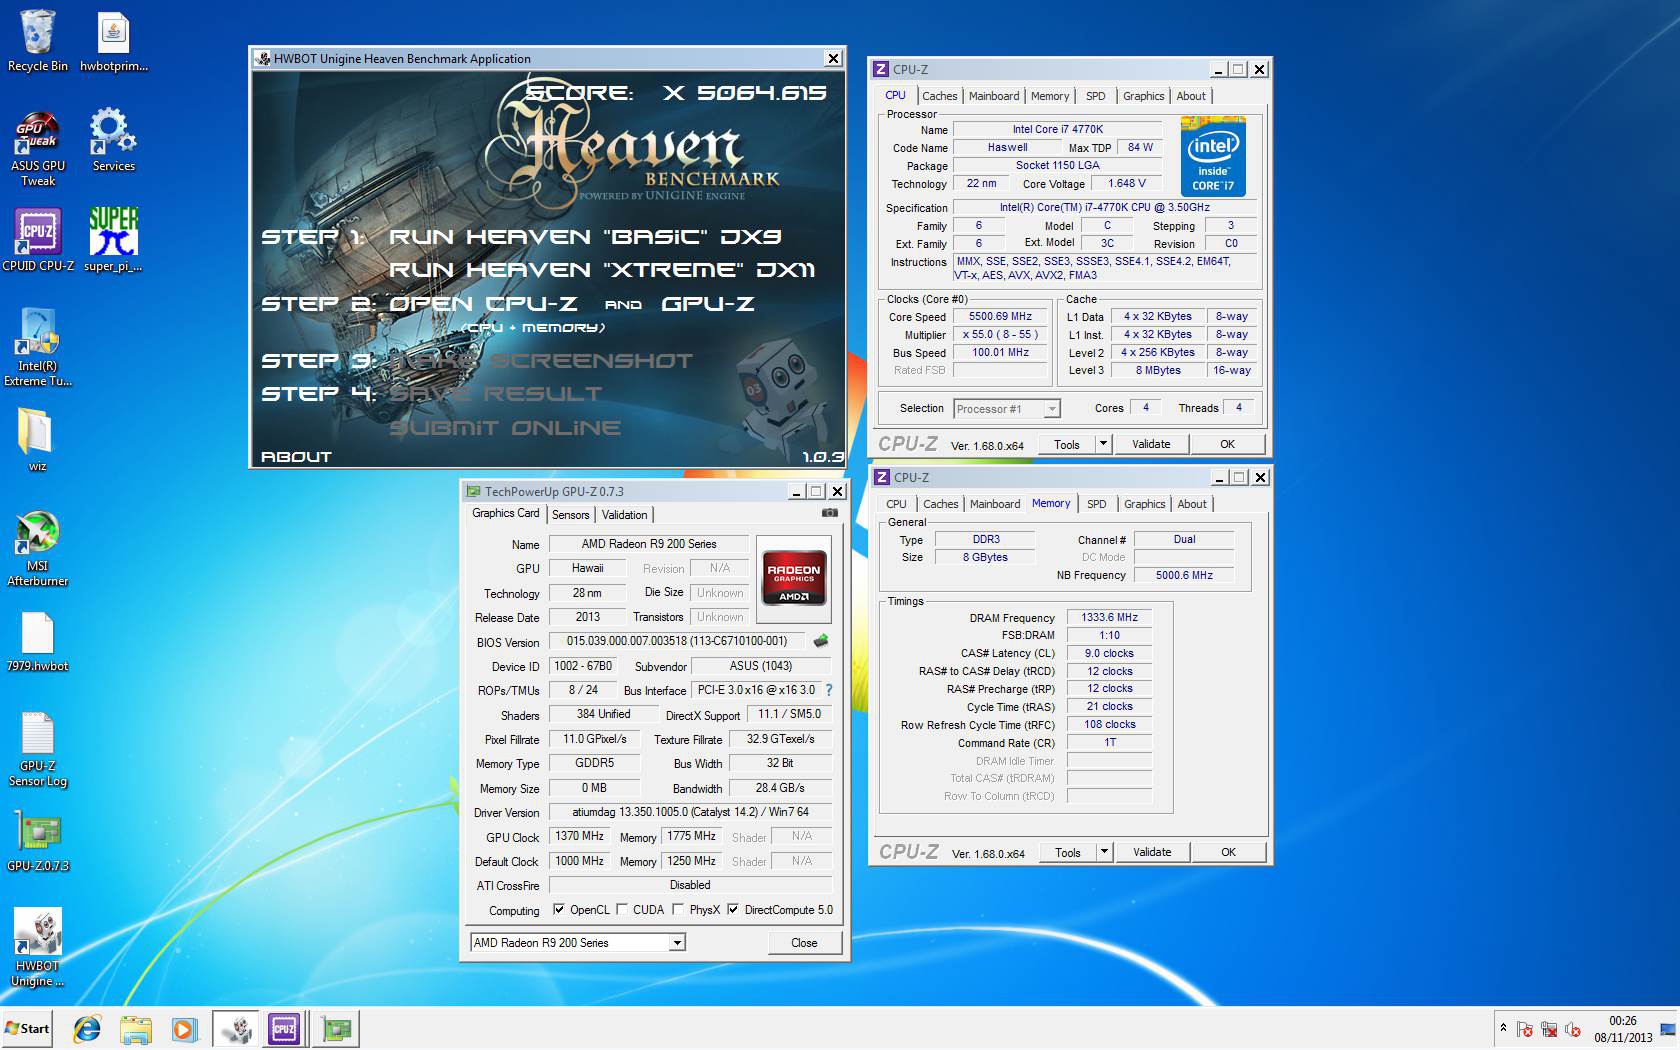Open the super_pi desktop shortcut

click(x=113, y=240)
